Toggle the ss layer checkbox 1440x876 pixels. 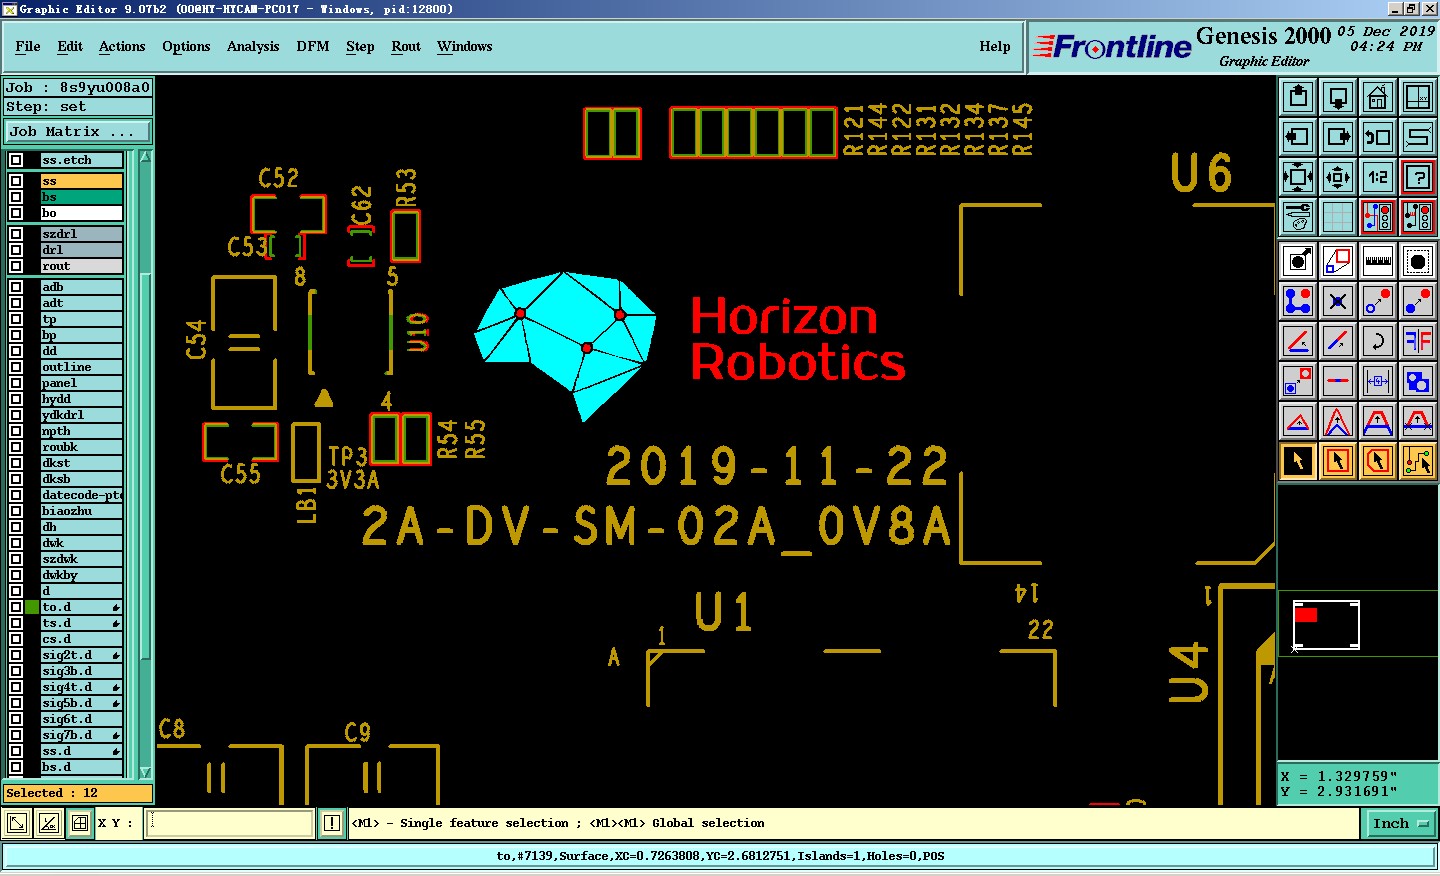16,181
